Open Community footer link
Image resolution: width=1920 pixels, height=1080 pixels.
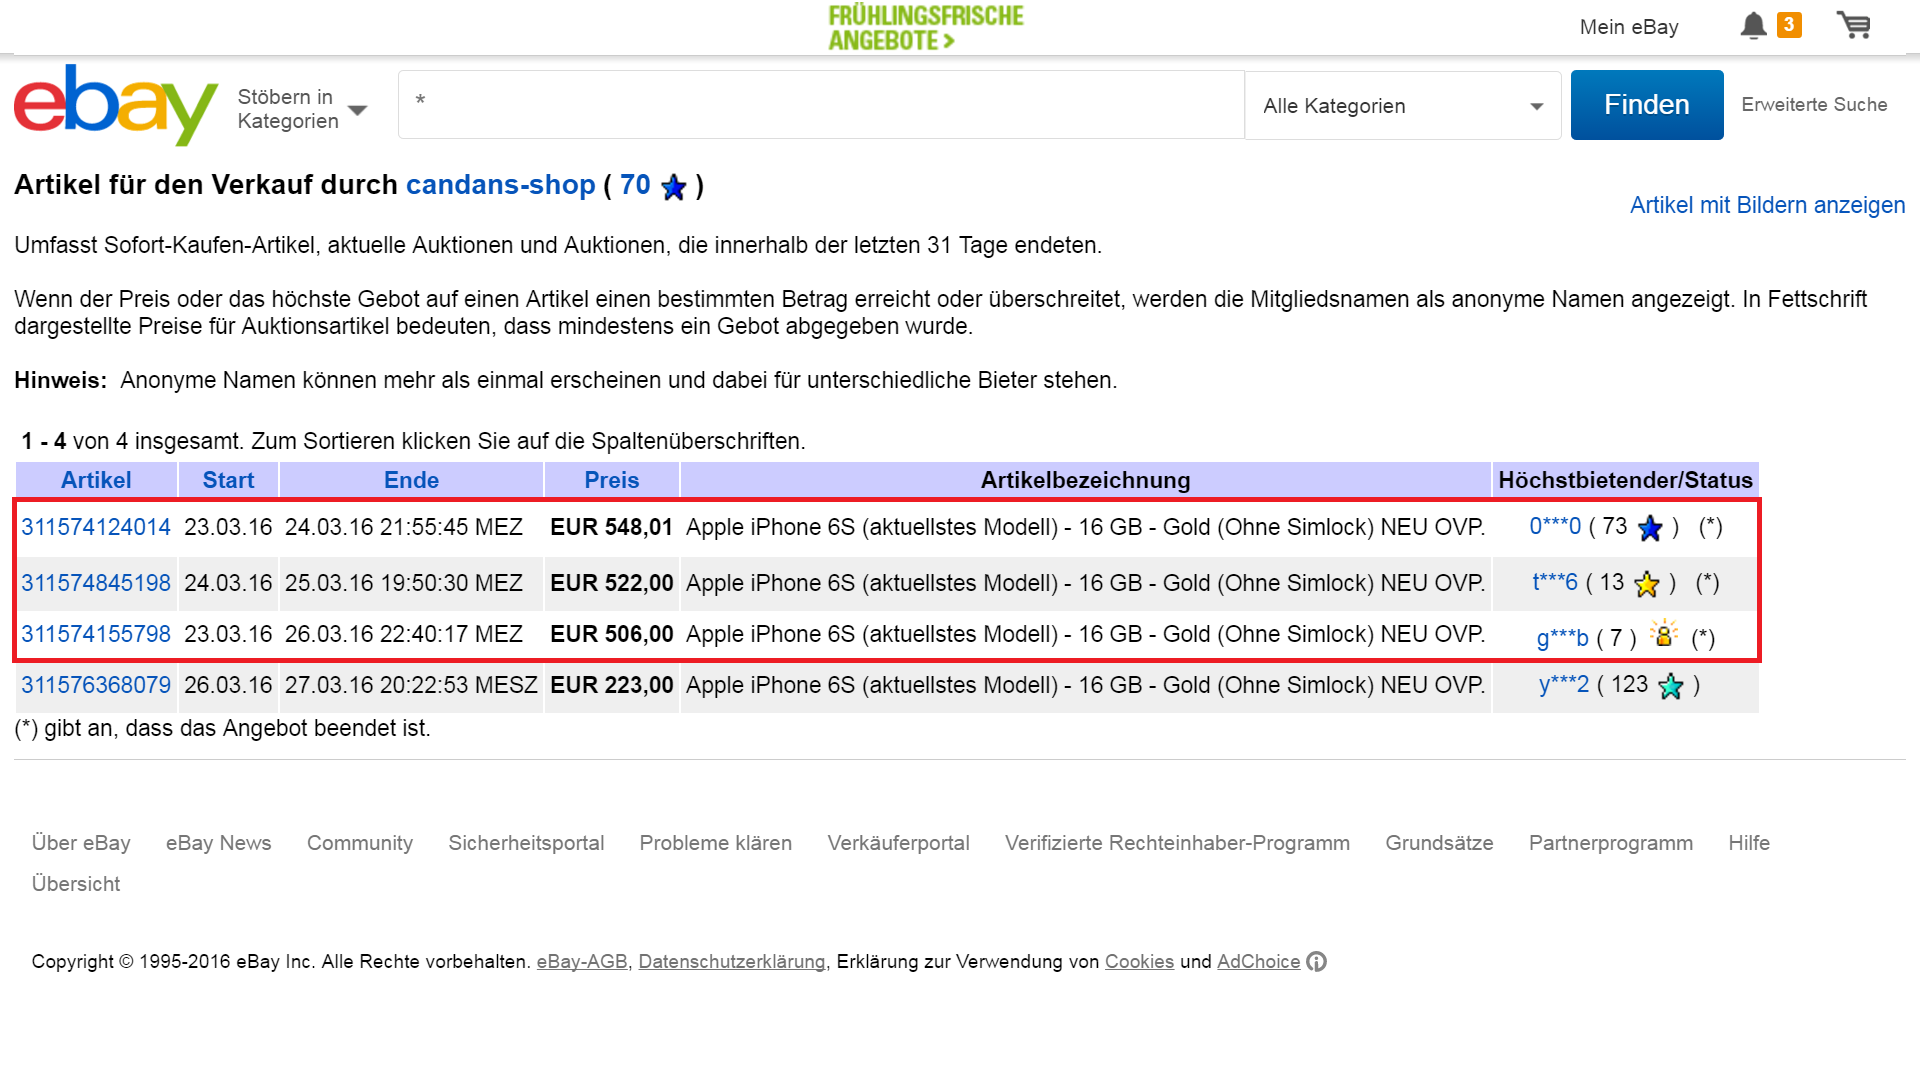[x=360, y=843]
